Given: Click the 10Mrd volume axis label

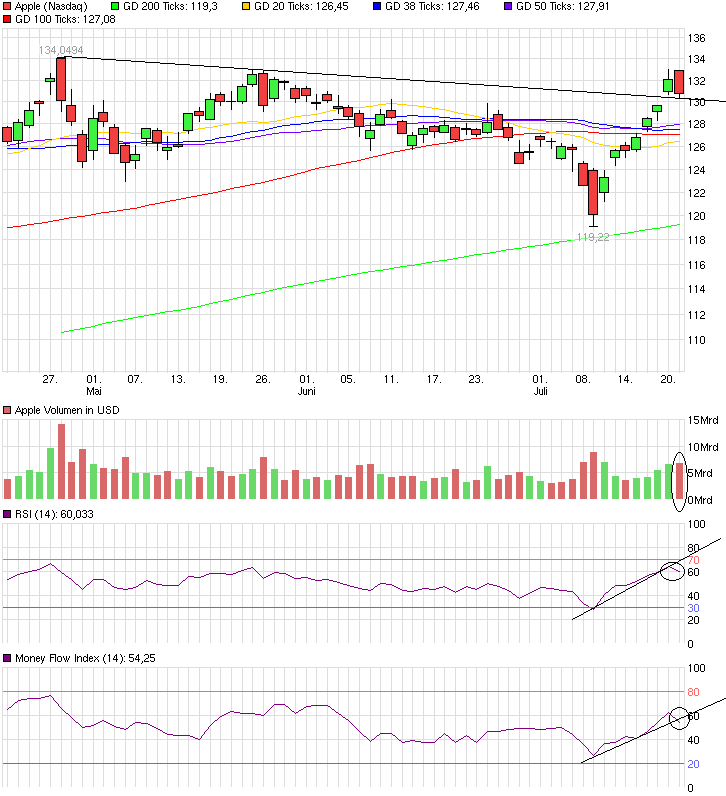Looking at the screenshot, I should click(703, 447).
